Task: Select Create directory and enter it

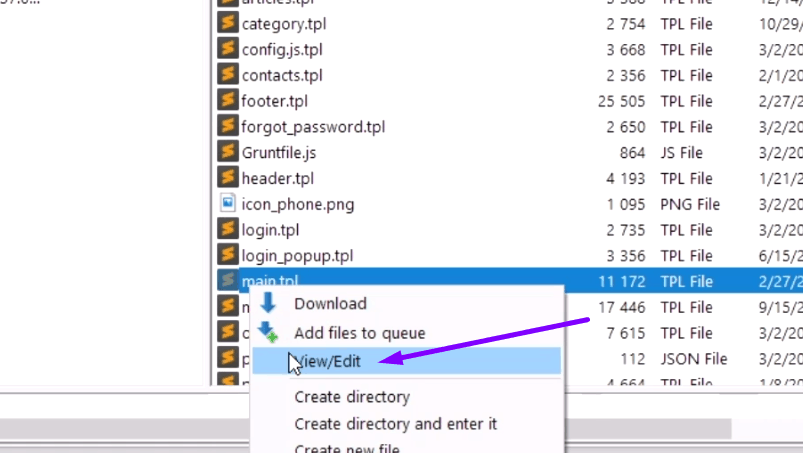Action: 395,424
